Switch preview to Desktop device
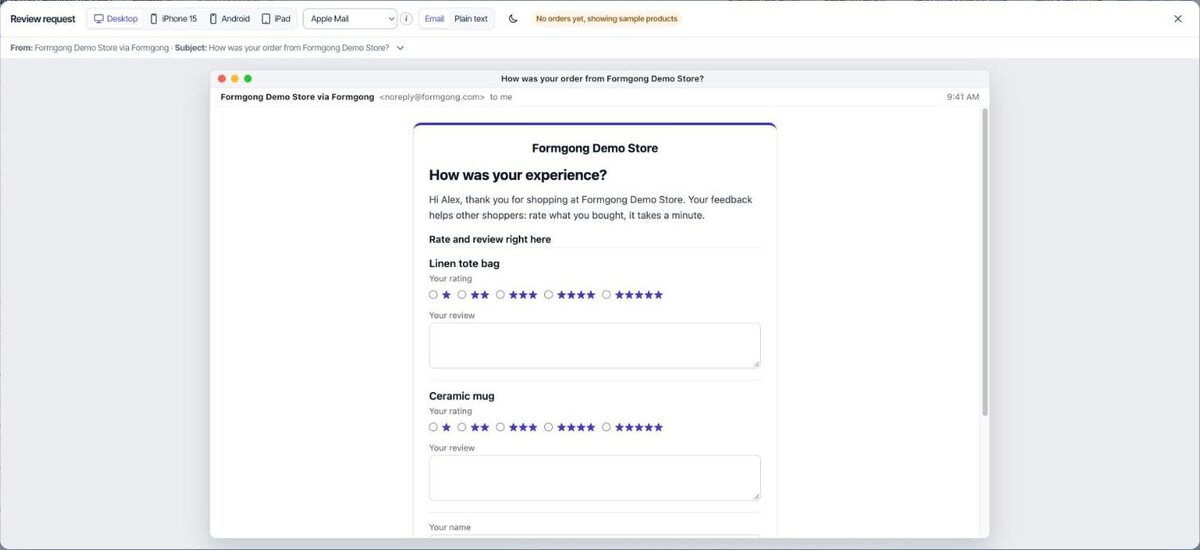Image resolution: width=1200 pixels, height=550 pixels. [116, 19]
